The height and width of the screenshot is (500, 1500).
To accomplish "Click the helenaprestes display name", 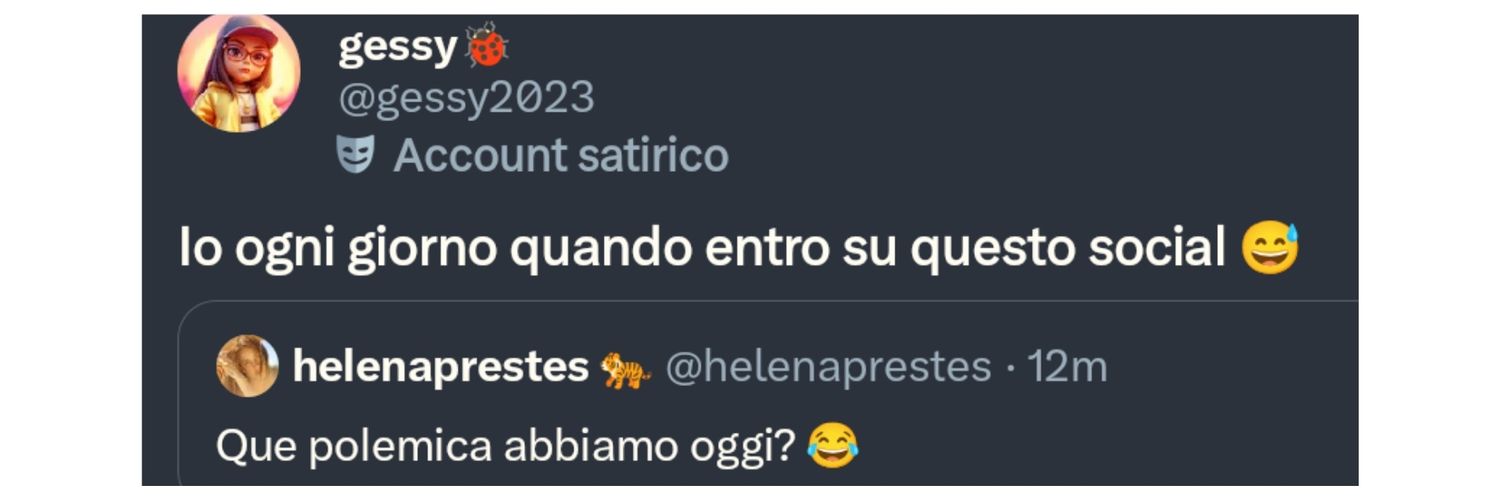I will [x=441, y=368].
